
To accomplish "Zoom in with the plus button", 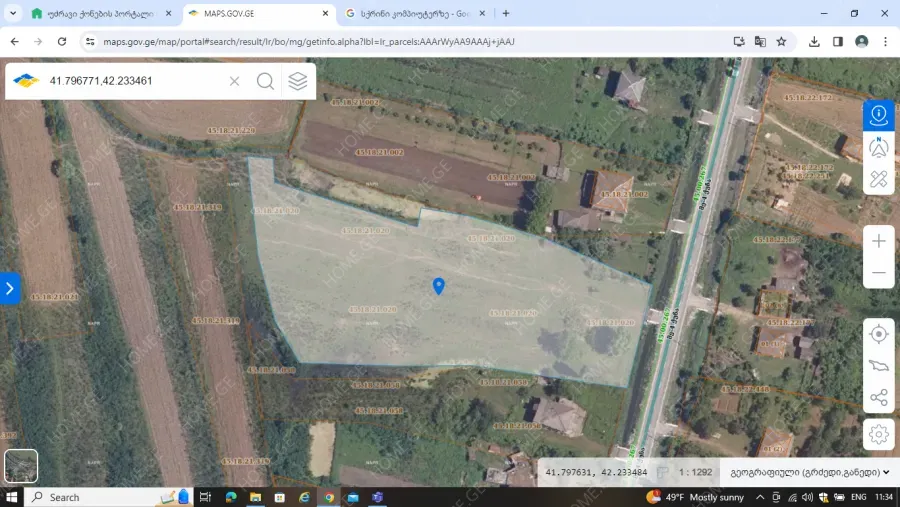I will click(878, 241).
